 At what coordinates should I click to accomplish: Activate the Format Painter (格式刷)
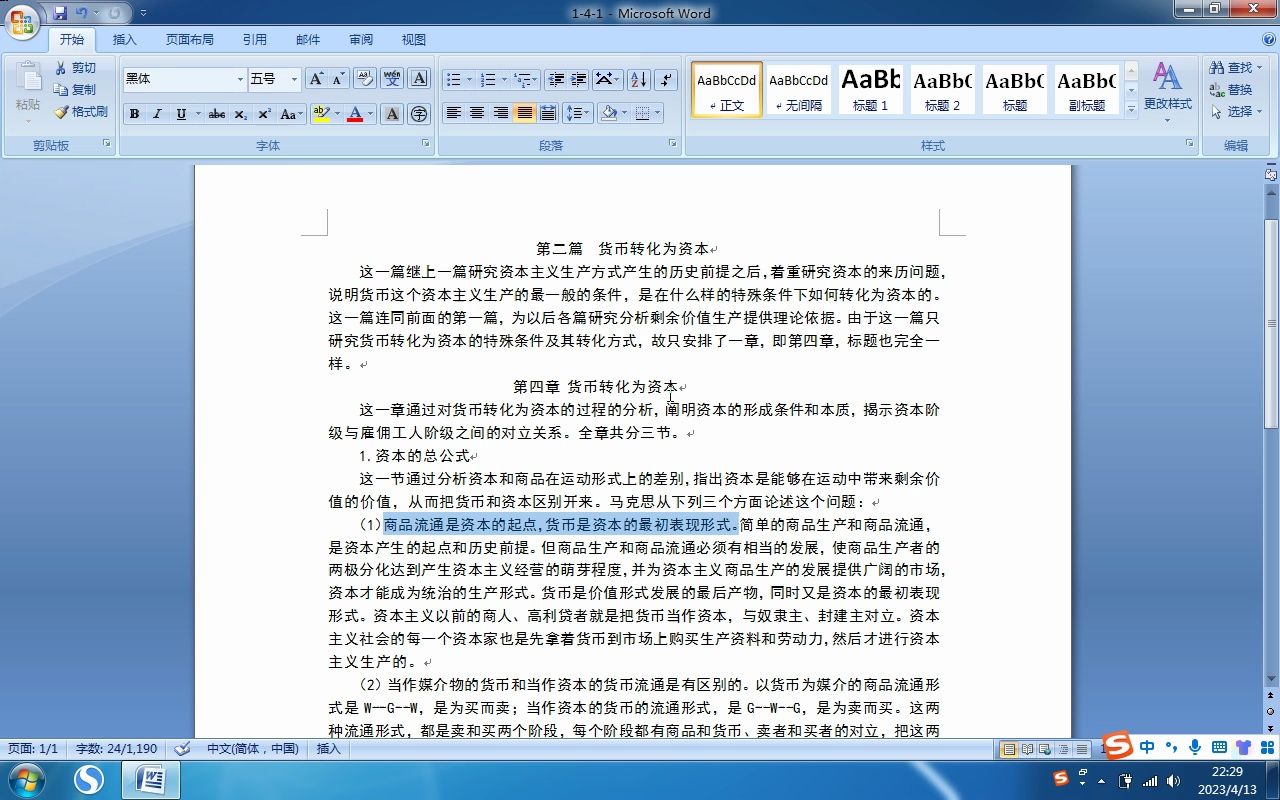tap(81, 112)
